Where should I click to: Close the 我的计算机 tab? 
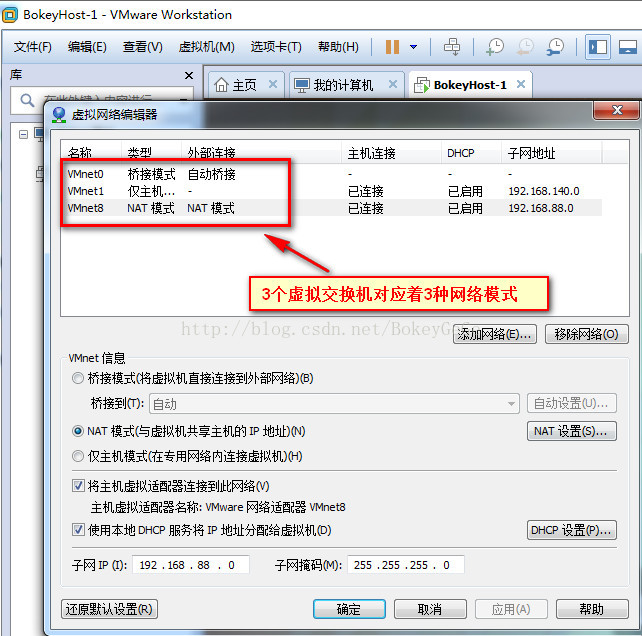coord(393,84)
